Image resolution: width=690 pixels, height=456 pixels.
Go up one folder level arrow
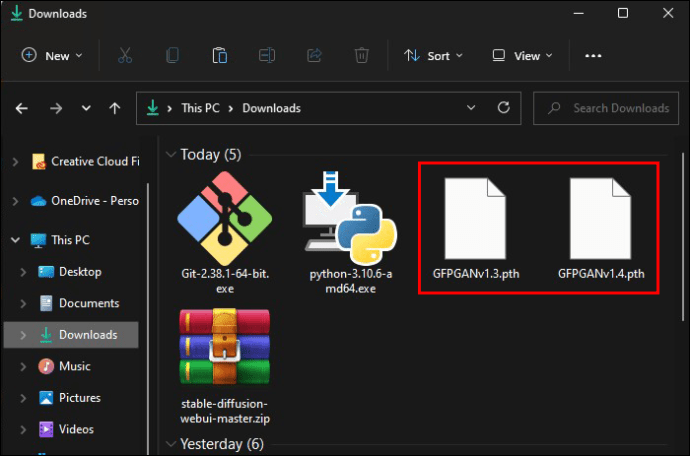(115, 108)
